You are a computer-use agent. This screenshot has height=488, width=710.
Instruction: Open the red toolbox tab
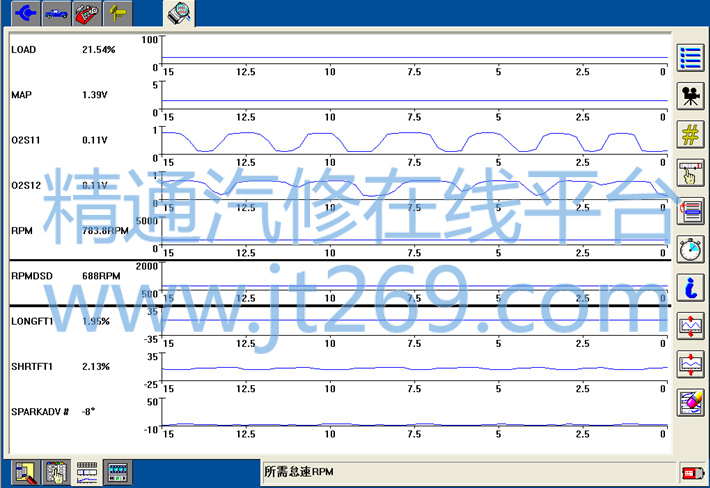pos(87,13)
